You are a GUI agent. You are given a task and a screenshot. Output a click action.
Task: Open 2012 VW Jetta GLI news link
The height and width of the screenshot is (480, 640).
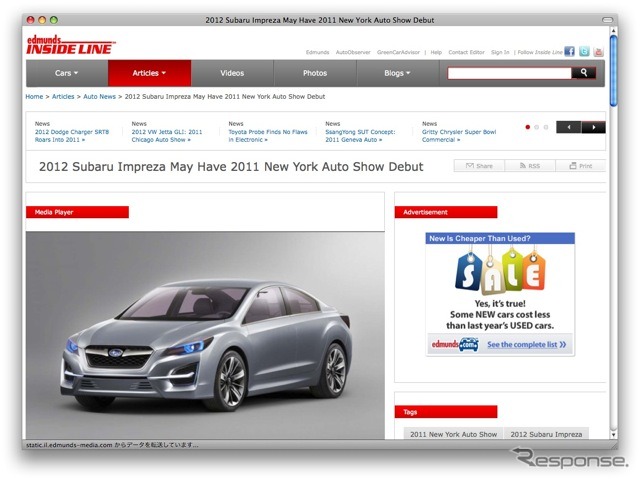[x=167, y=136]
